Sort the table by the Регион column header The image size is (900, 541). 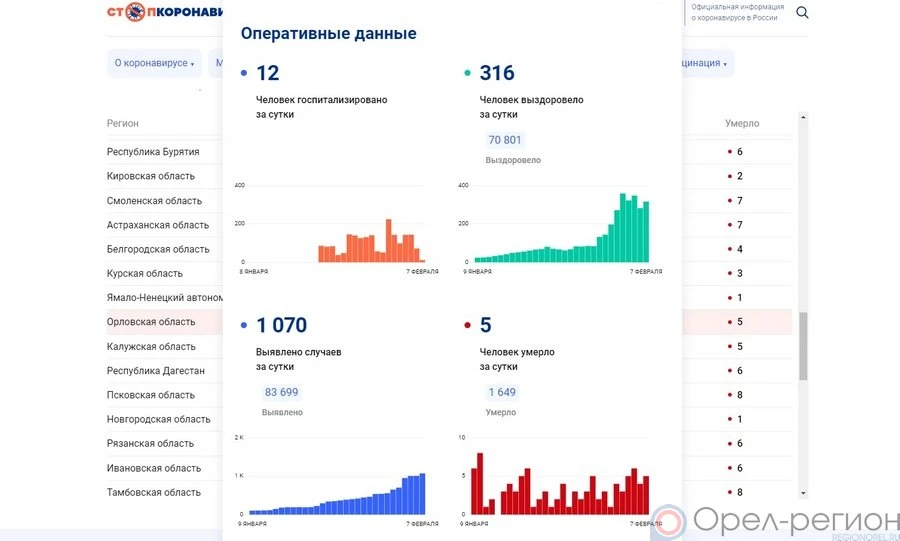point(123,124)
